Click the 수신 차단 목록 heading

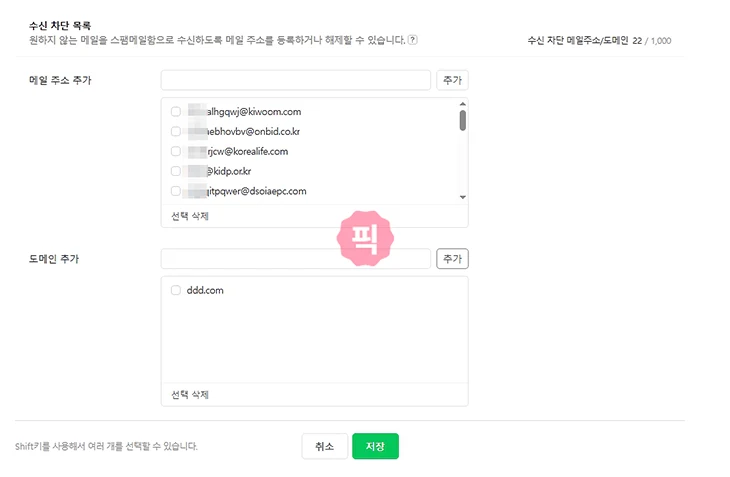[60, 26]
